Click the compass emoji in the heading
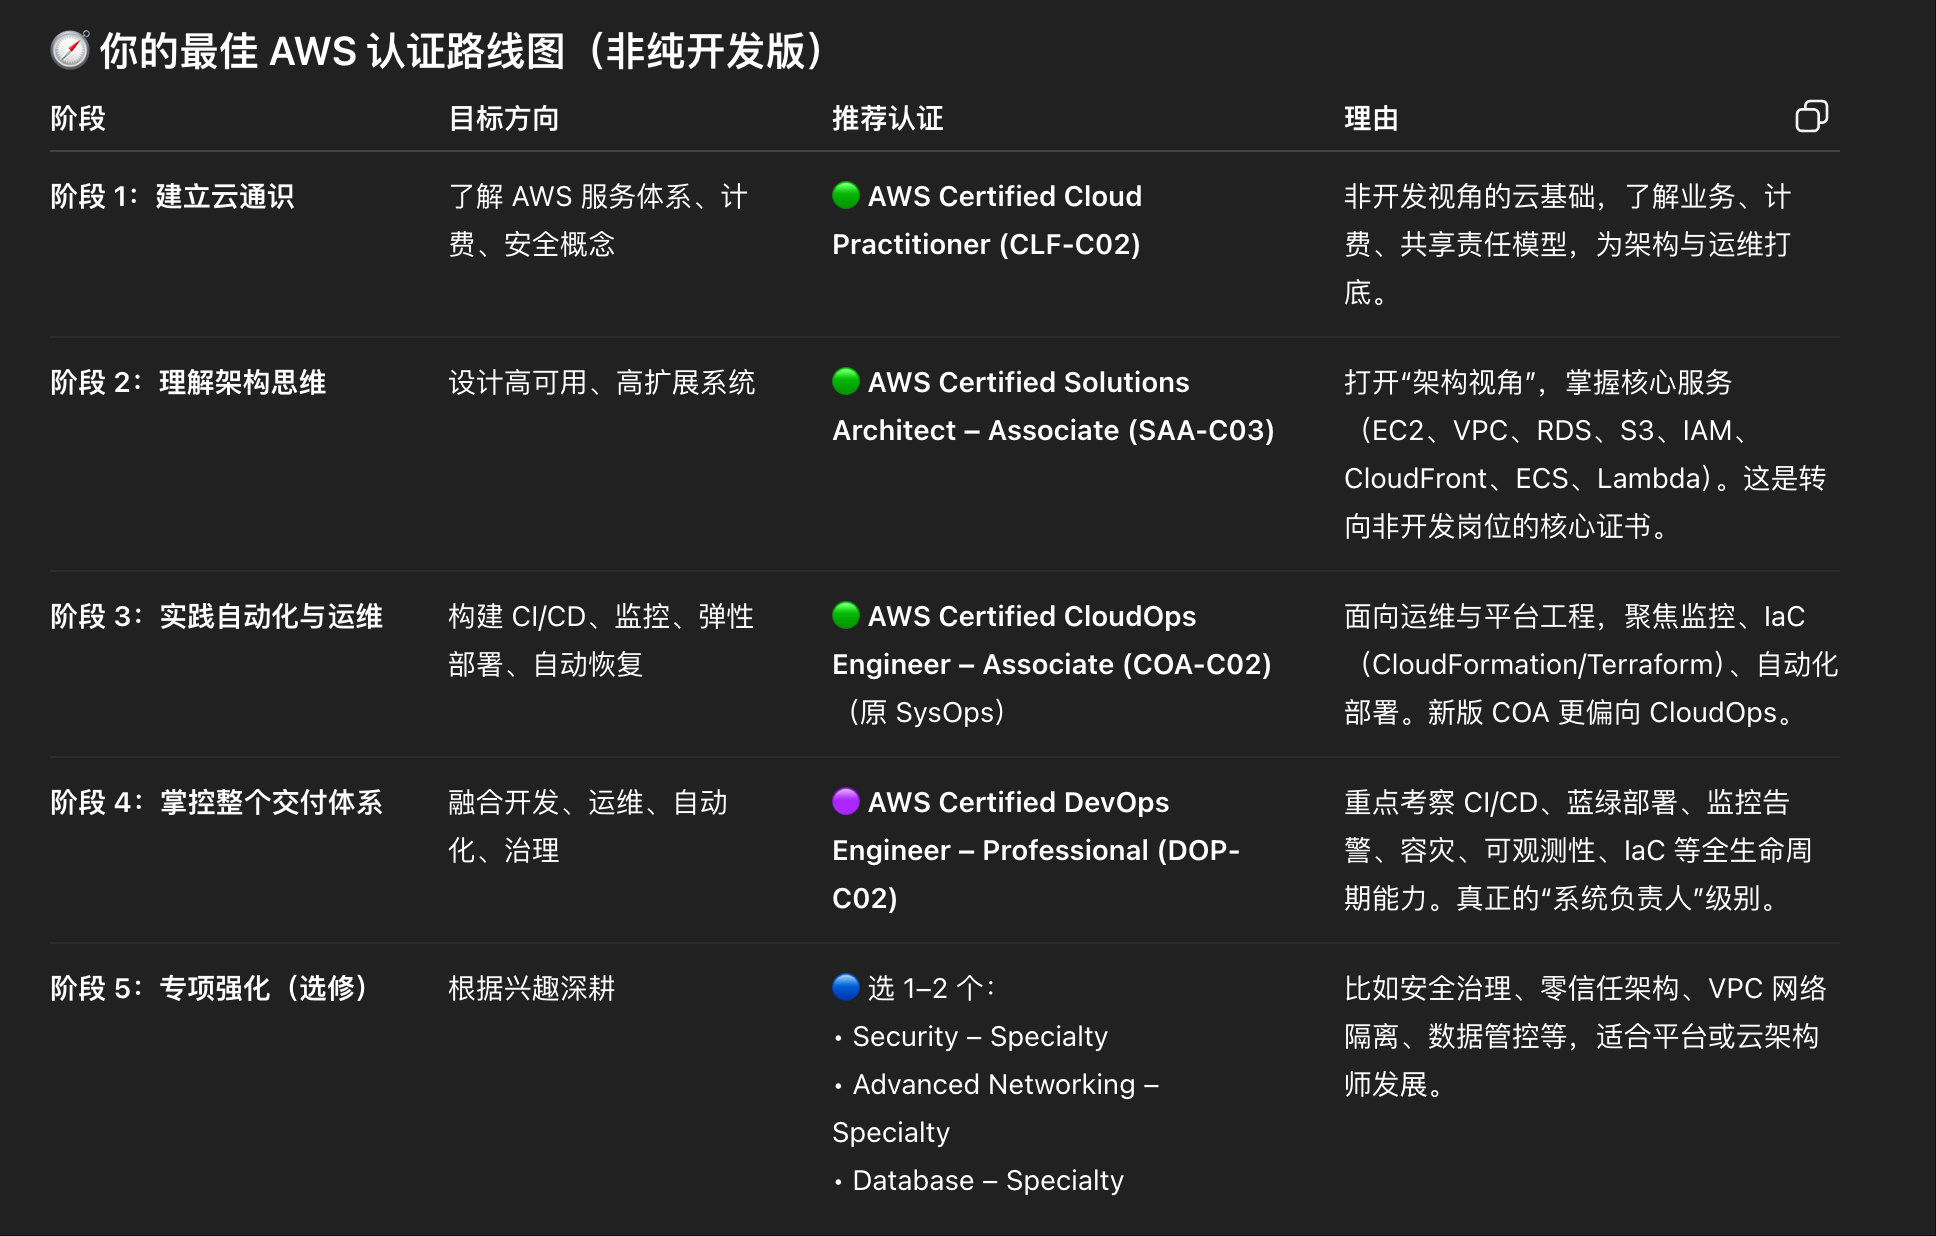 point(70,50)
